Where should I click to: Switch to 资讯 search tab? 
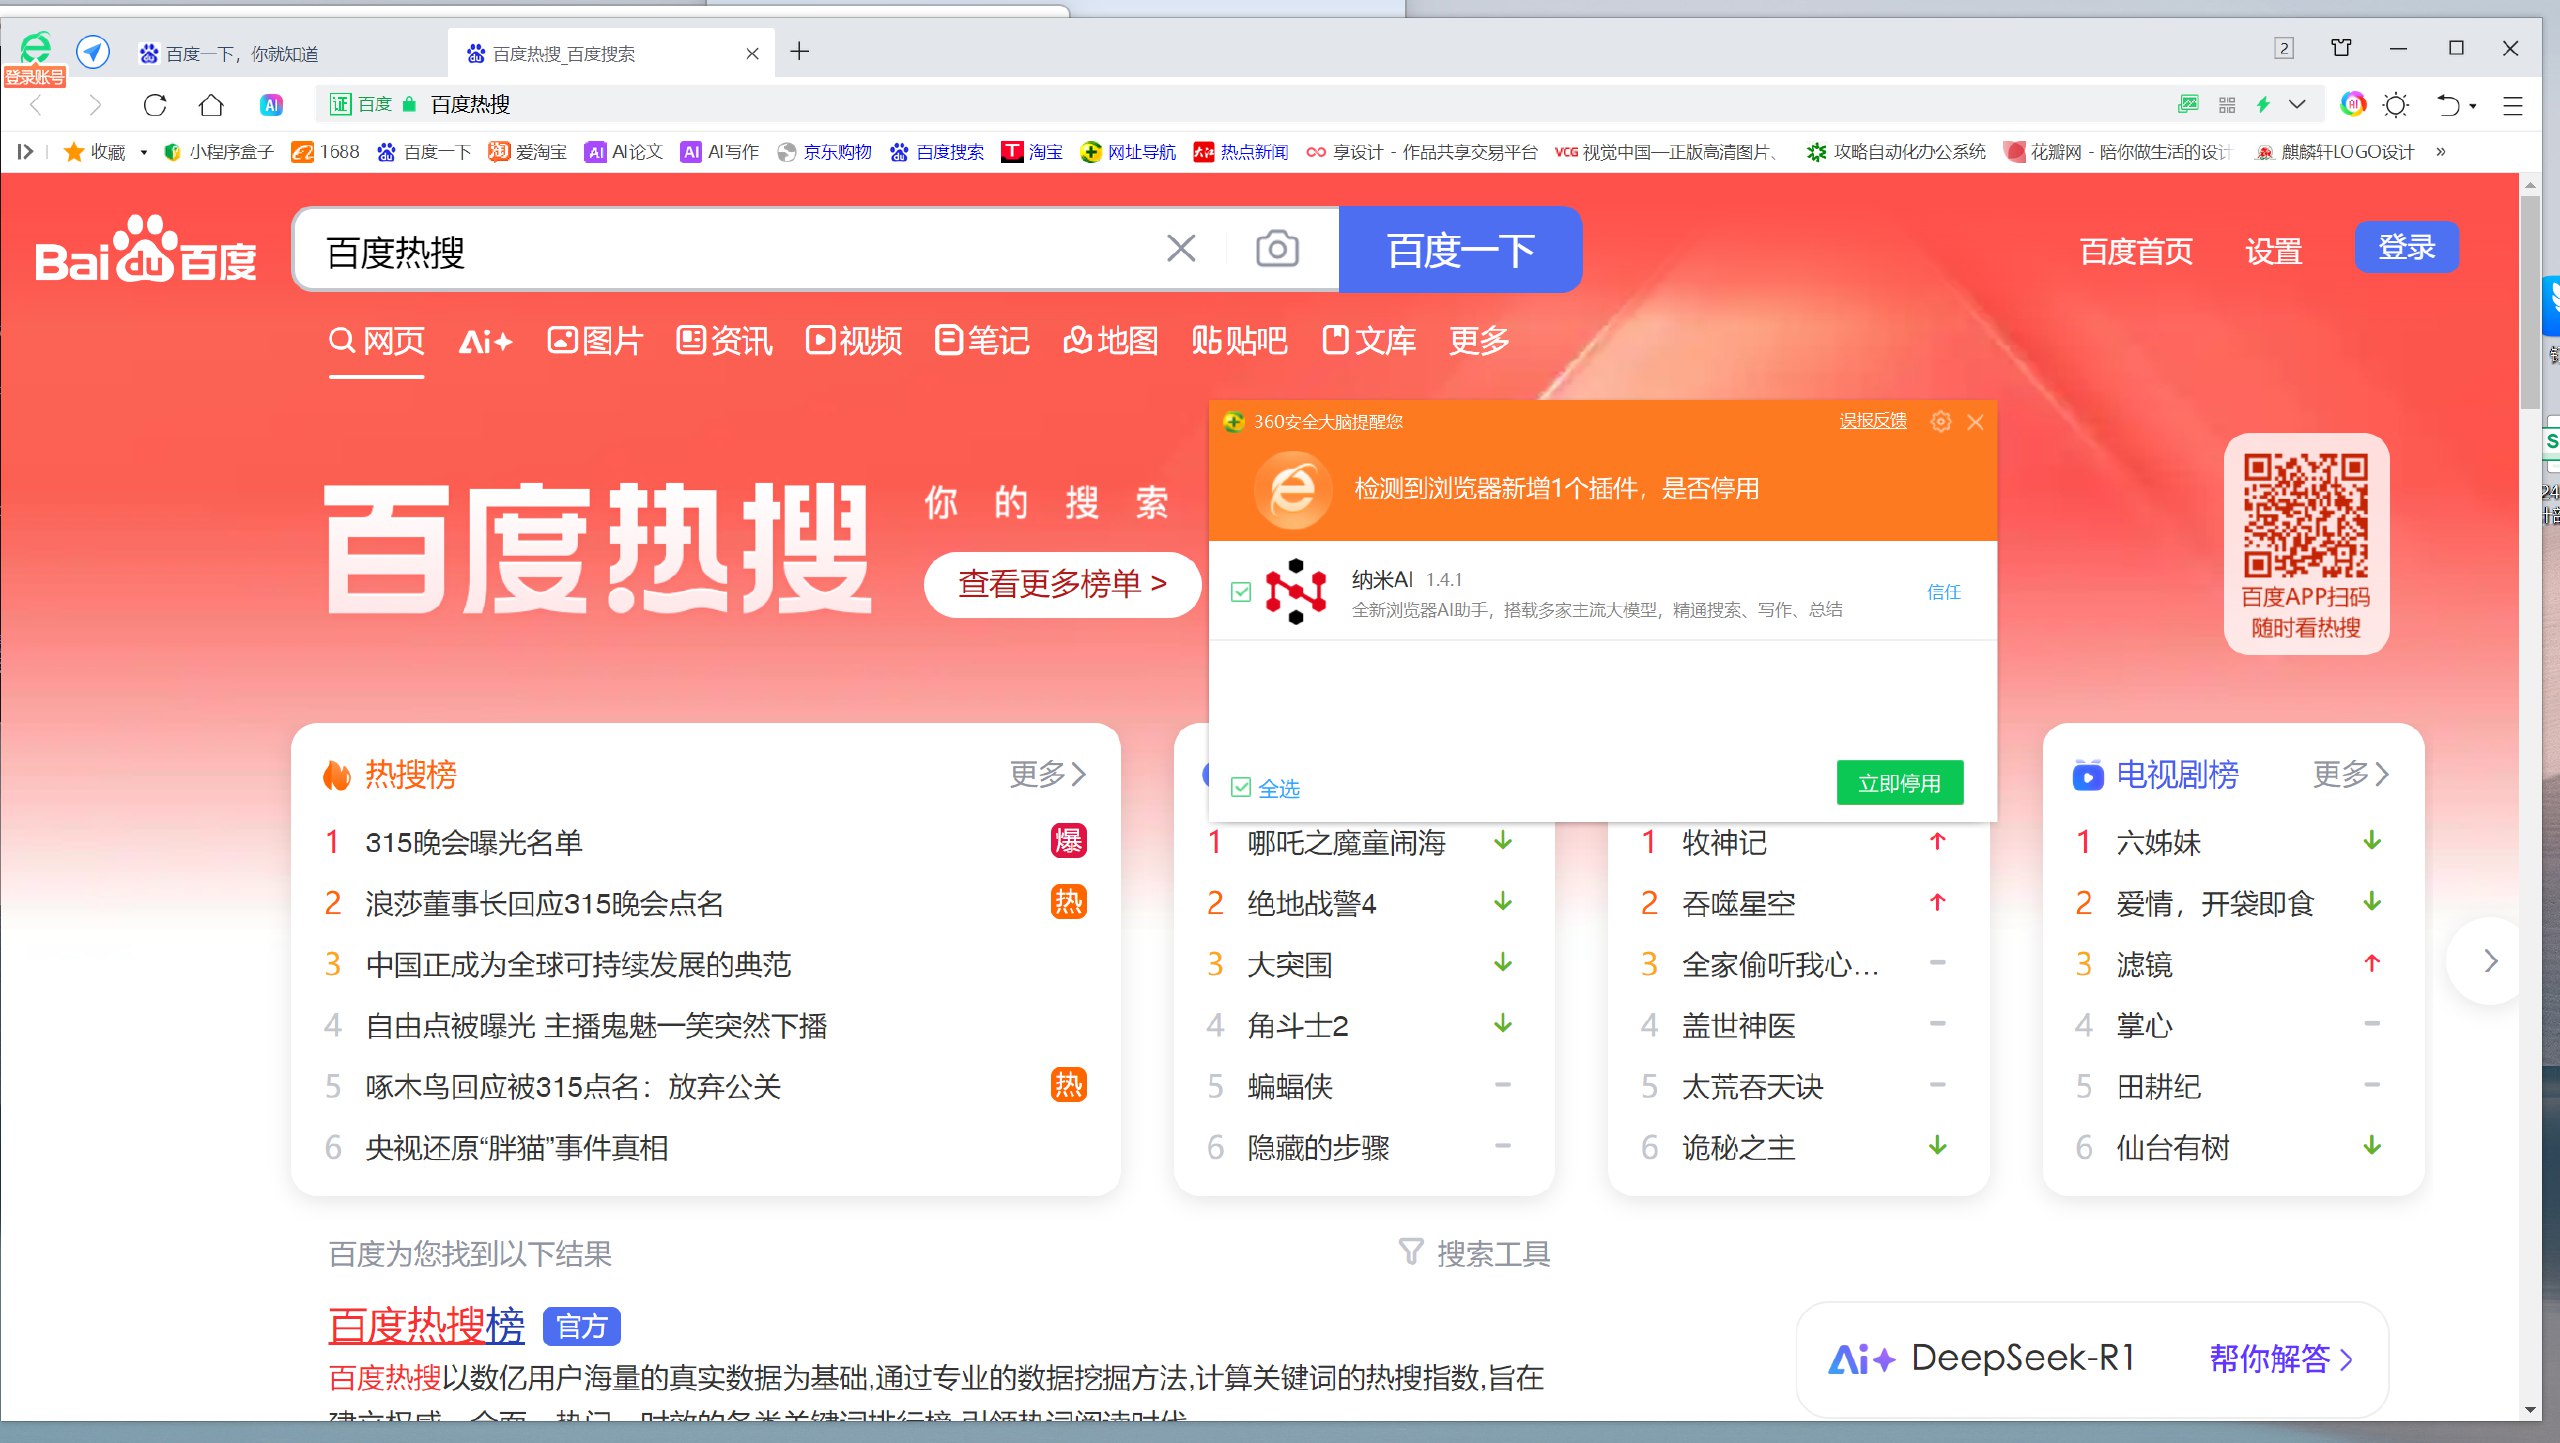(x=724, y=341)
